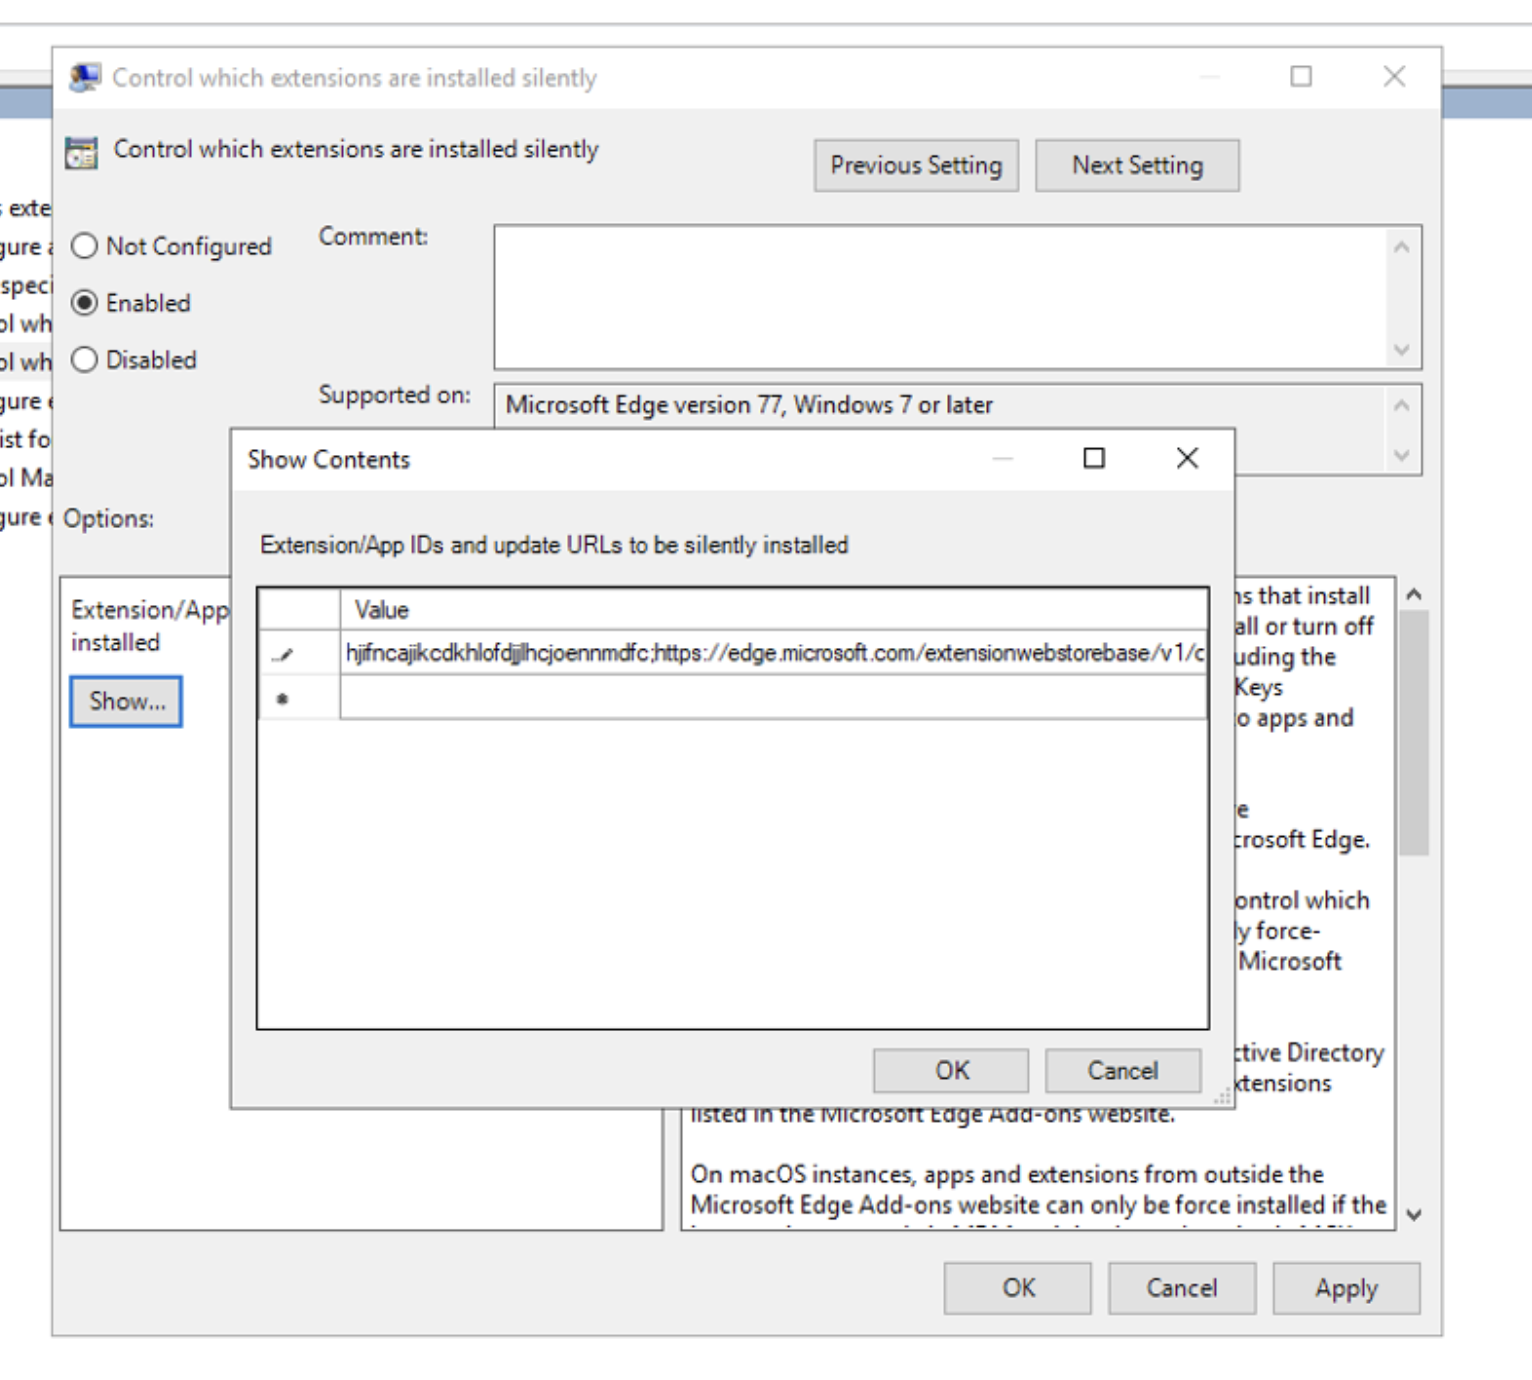Choose the Disabled radio button

[x=85, y=360]
